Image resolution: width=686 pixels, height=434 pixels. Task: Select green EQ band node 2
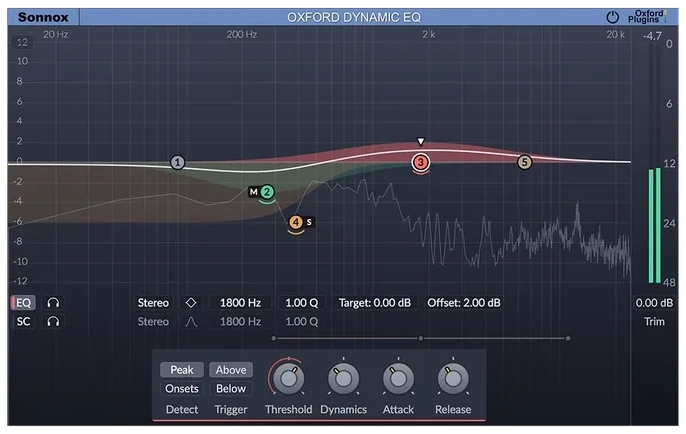coord(267,192)
